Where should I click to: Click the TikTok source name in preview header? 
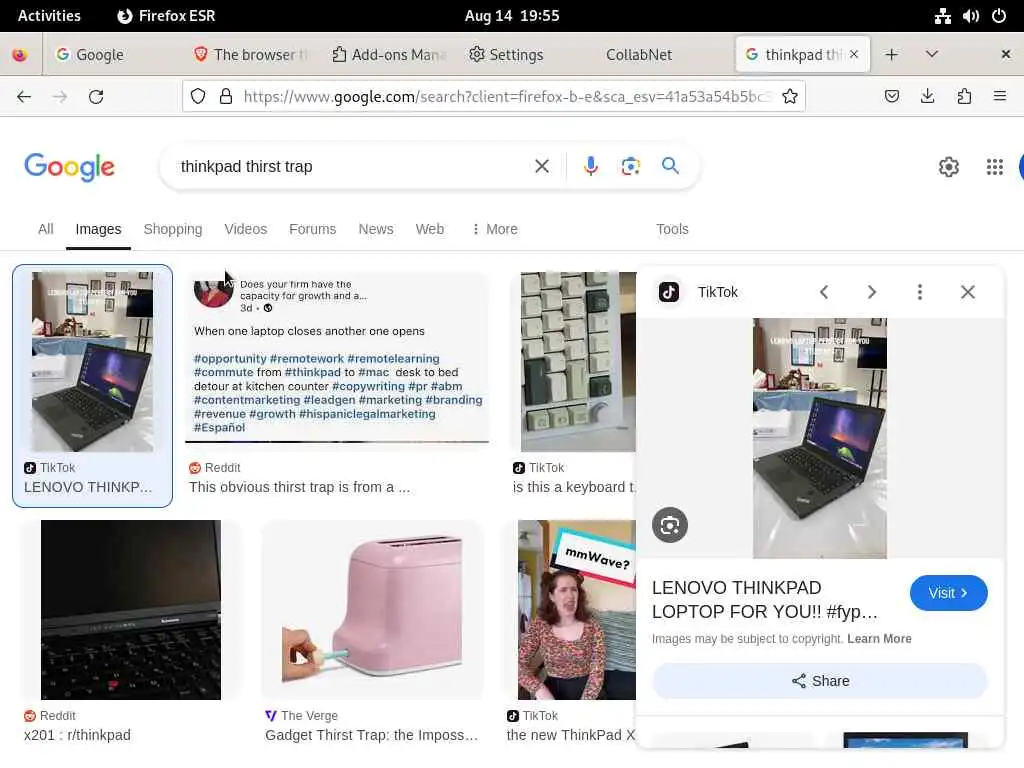coord(717,292)
